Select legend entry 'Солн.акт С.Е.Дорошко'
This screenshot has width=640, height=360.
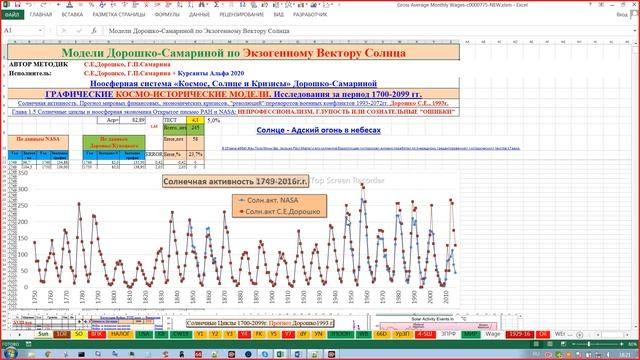[280, 211]
